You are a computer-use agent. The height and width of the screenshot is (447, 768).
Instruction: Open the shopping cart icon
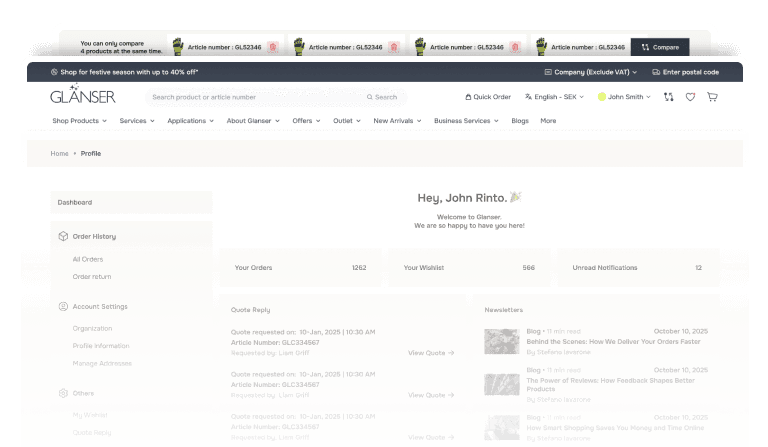point(712,97)
